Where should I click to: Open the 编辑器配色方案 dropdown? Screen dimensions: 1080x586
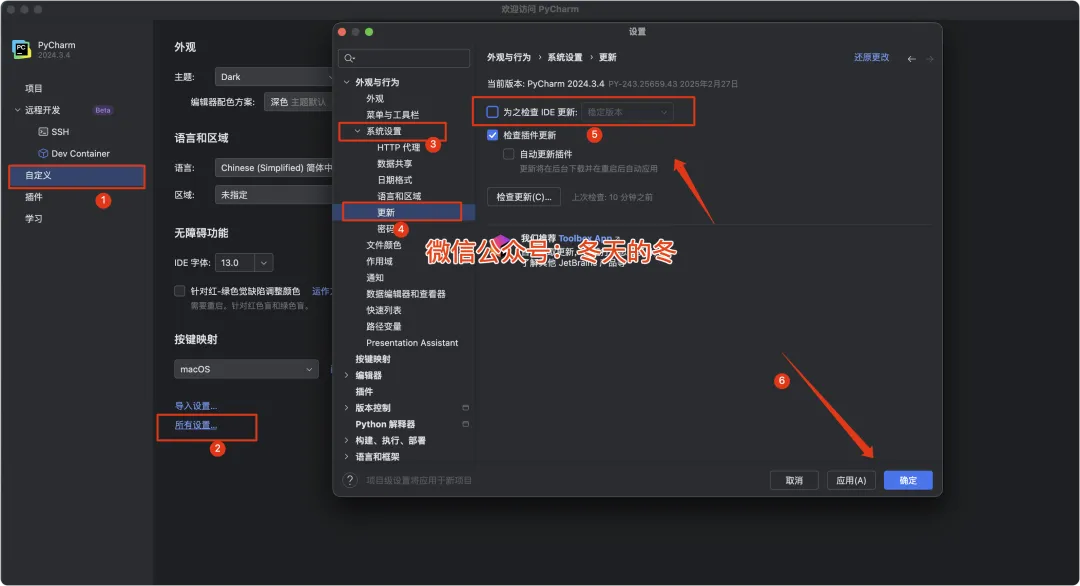[298, 102]
